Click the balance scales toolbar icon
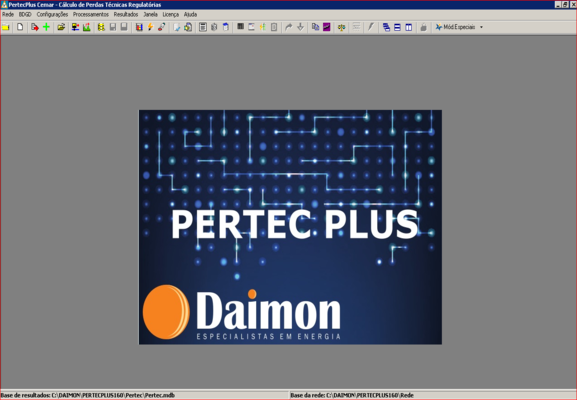 (x=341, y=27)
